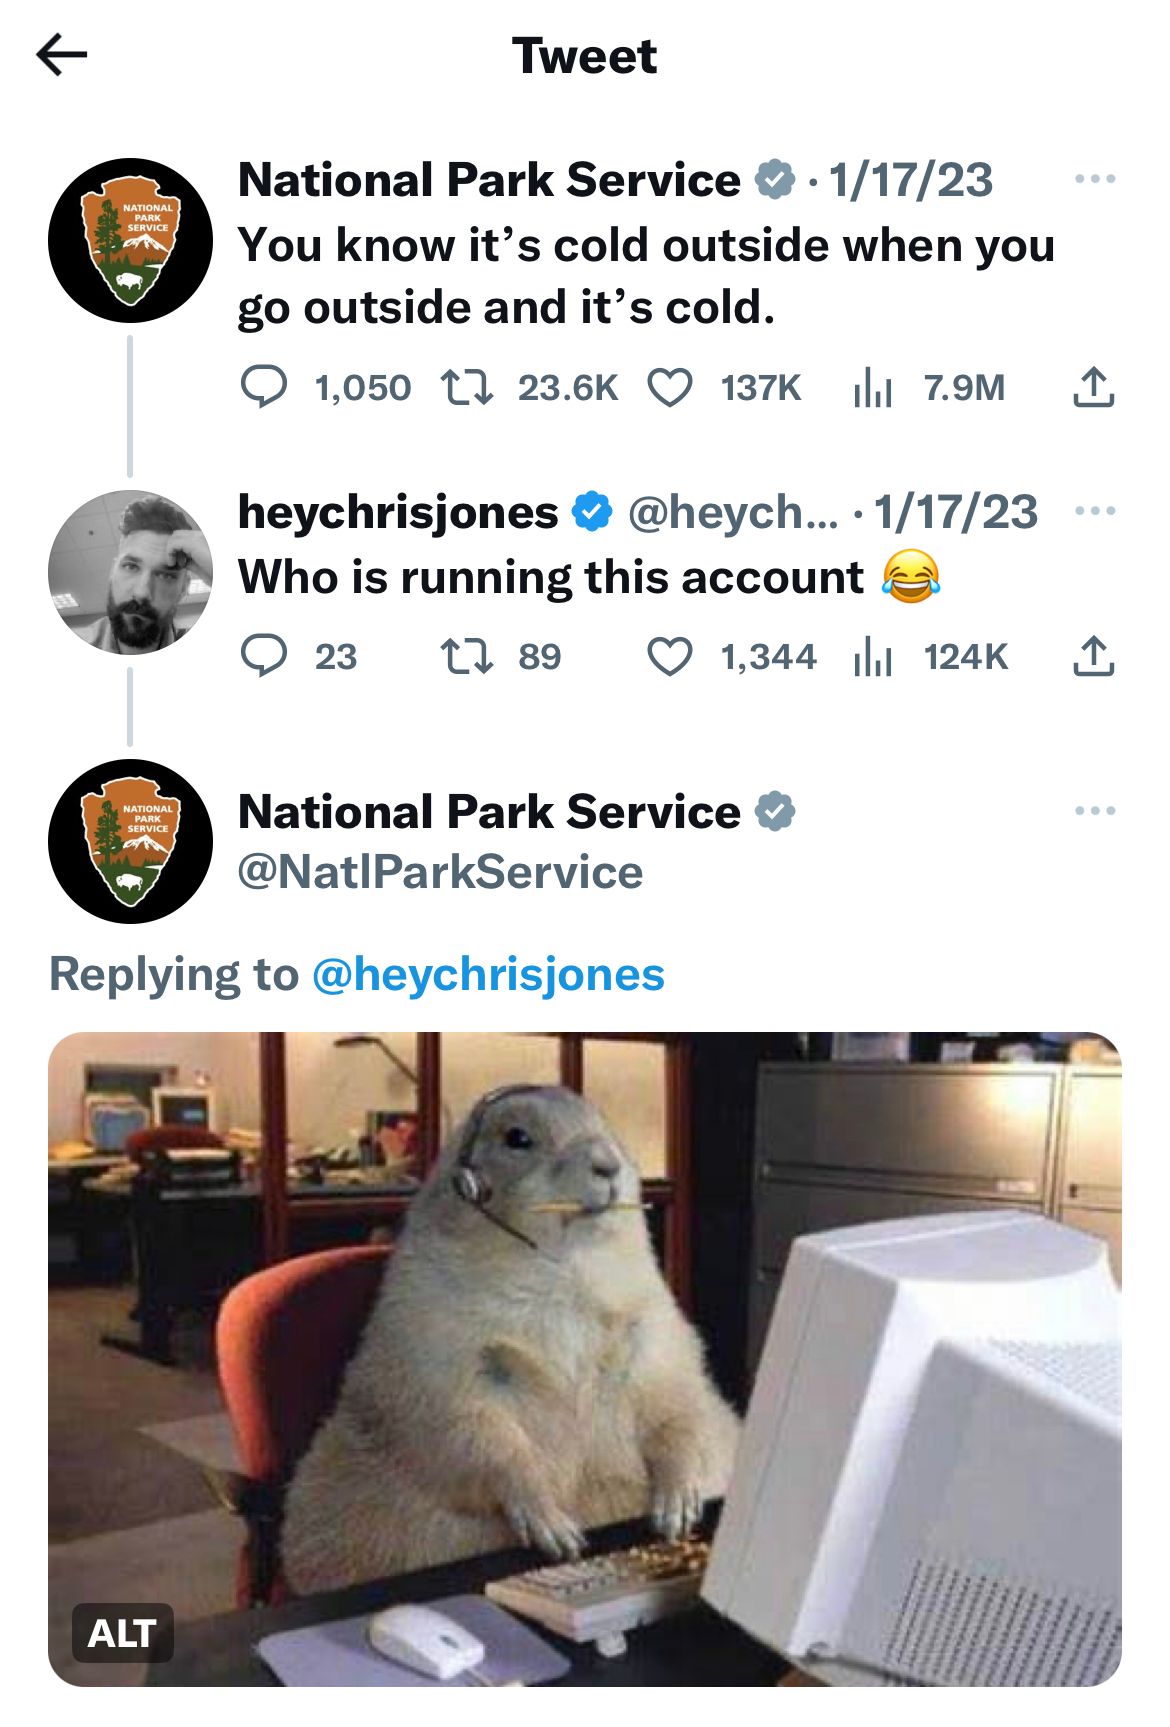Share heychrisjones's tweet
1170x1727 pixels.
coord(1093,656)
